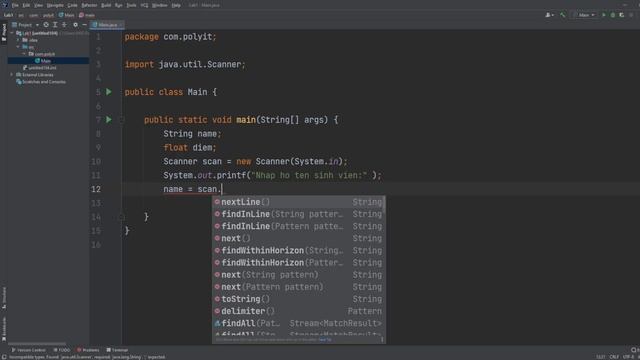The image size is (640, 360).
Task: Hide the Project panel with minus icon
Action: [84, 25]
